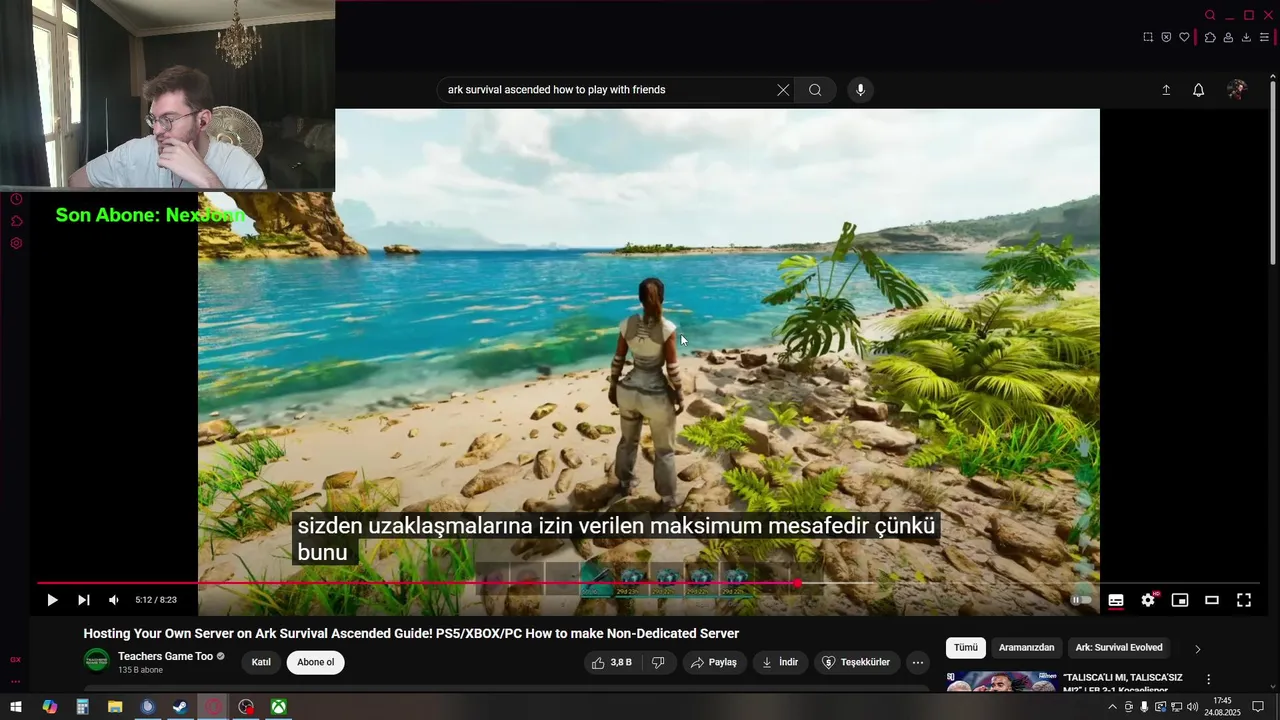The image size is (1280, 720).
Task: Show more filter chips arrow
Action: pos(1197,649)
